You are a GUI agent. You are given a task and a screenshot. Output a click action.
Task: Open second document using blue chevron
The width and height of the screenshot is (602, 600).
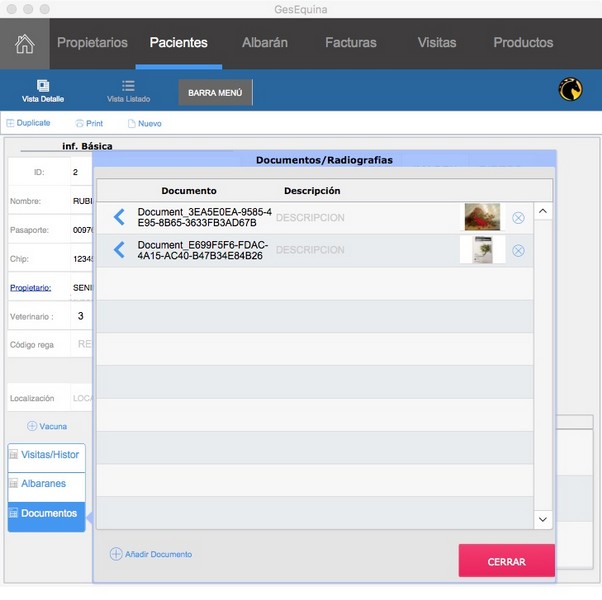tap(119, 250)
